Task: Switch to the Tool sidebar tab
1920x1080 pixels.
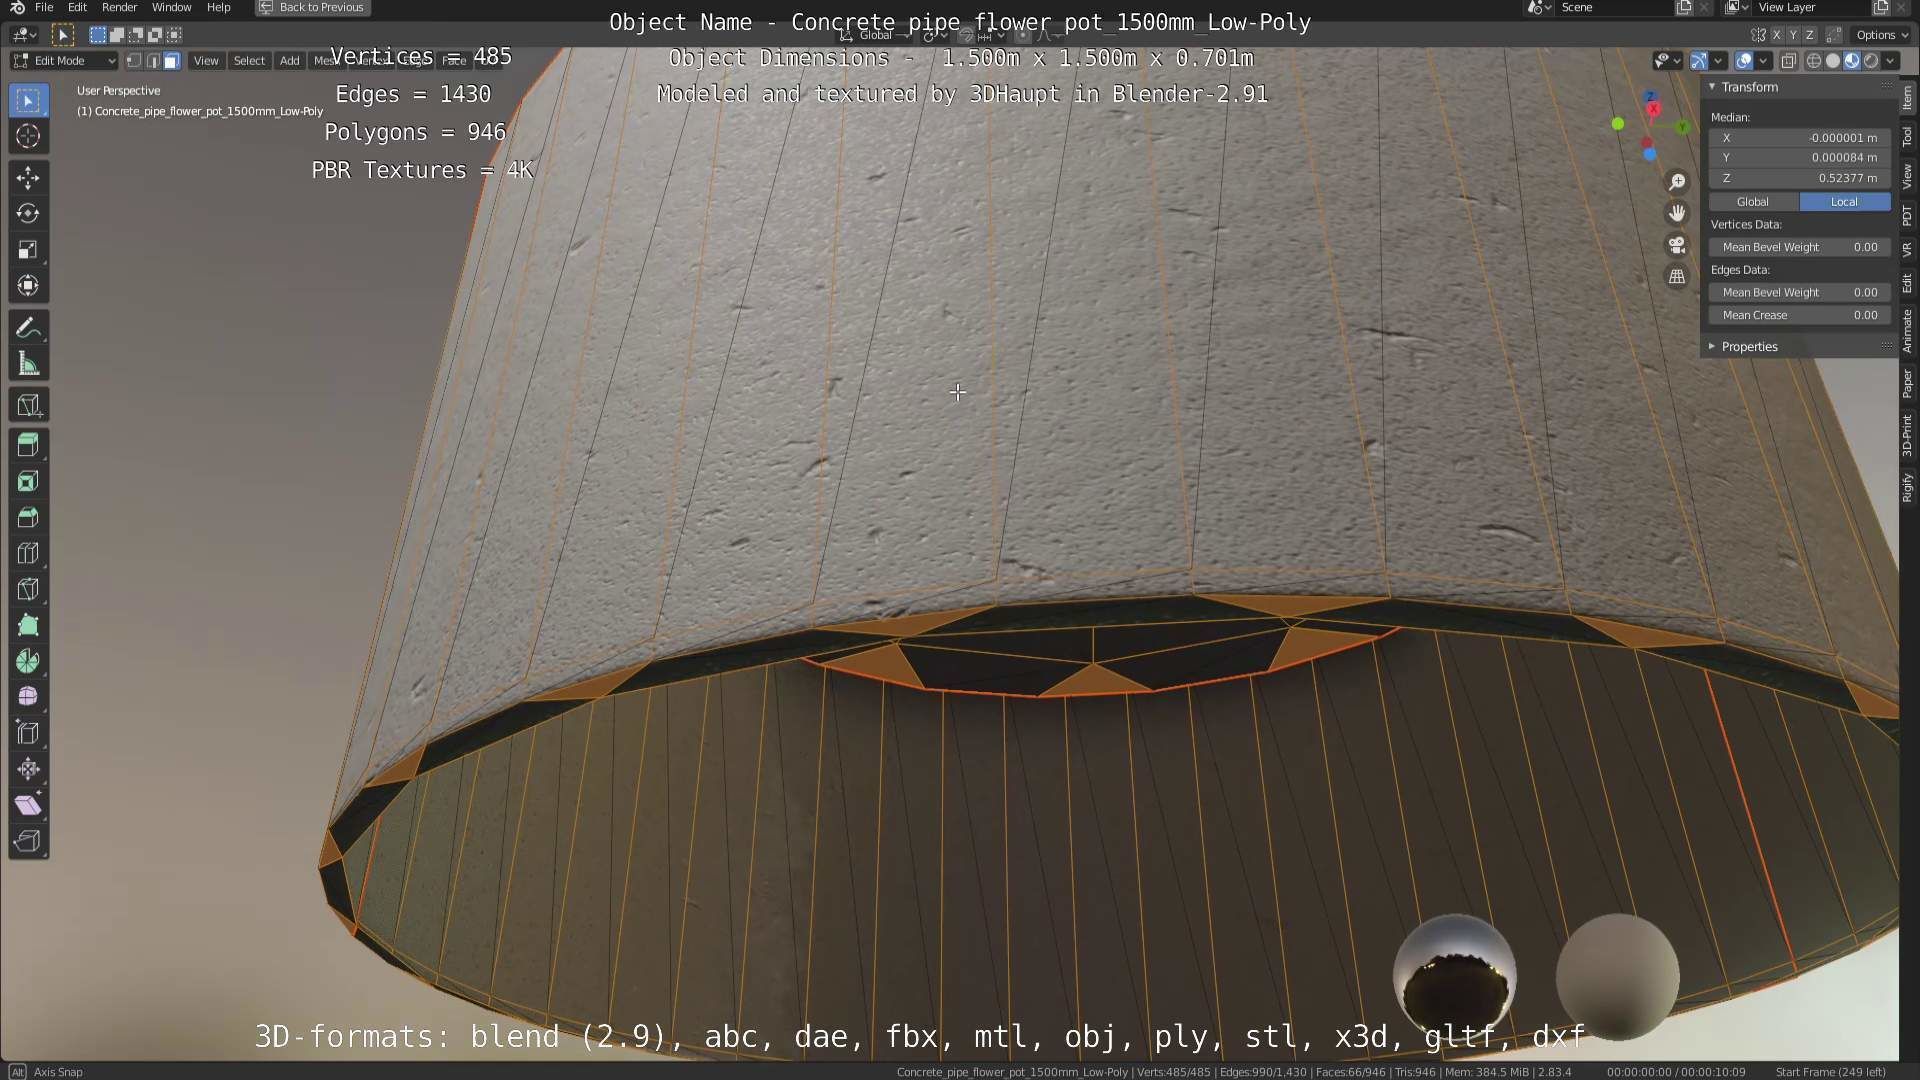Action: (1907, 137)
